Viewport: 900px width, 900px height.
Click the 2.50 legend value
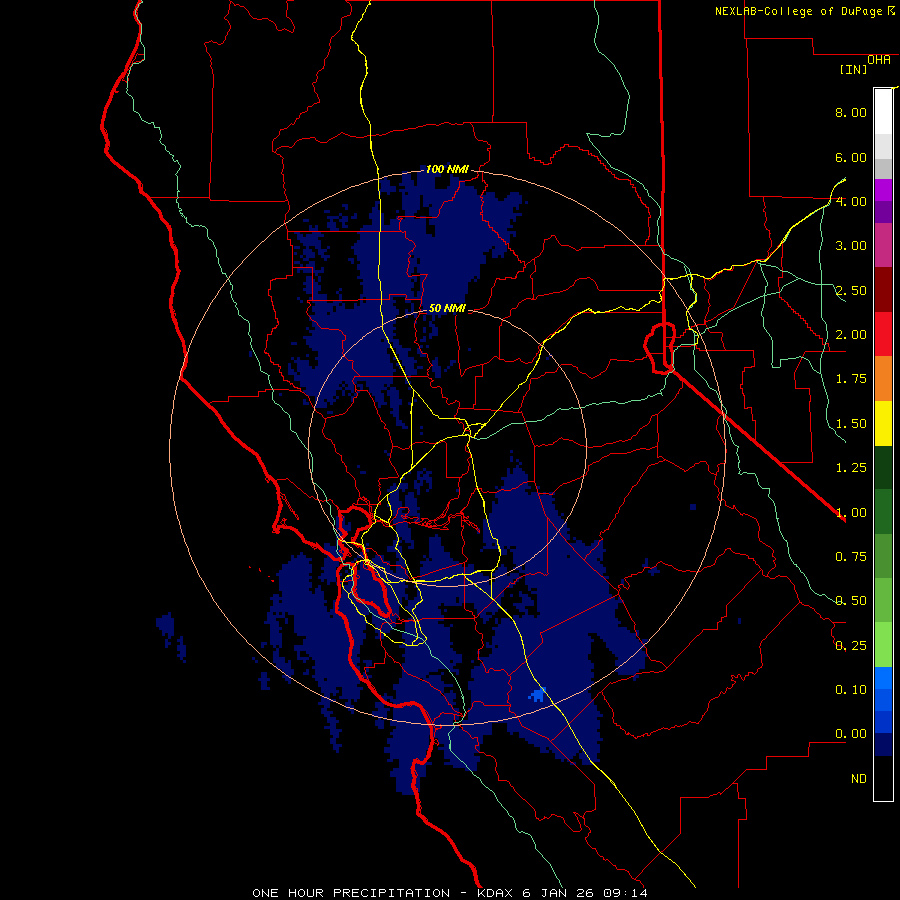pos(851,290)
